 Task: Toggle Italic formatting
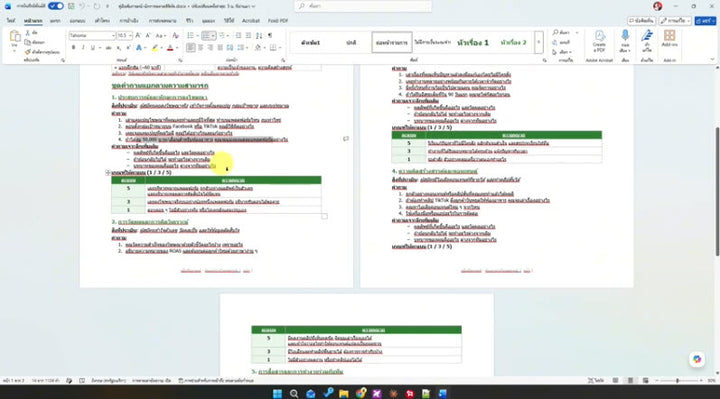point(83,48)
